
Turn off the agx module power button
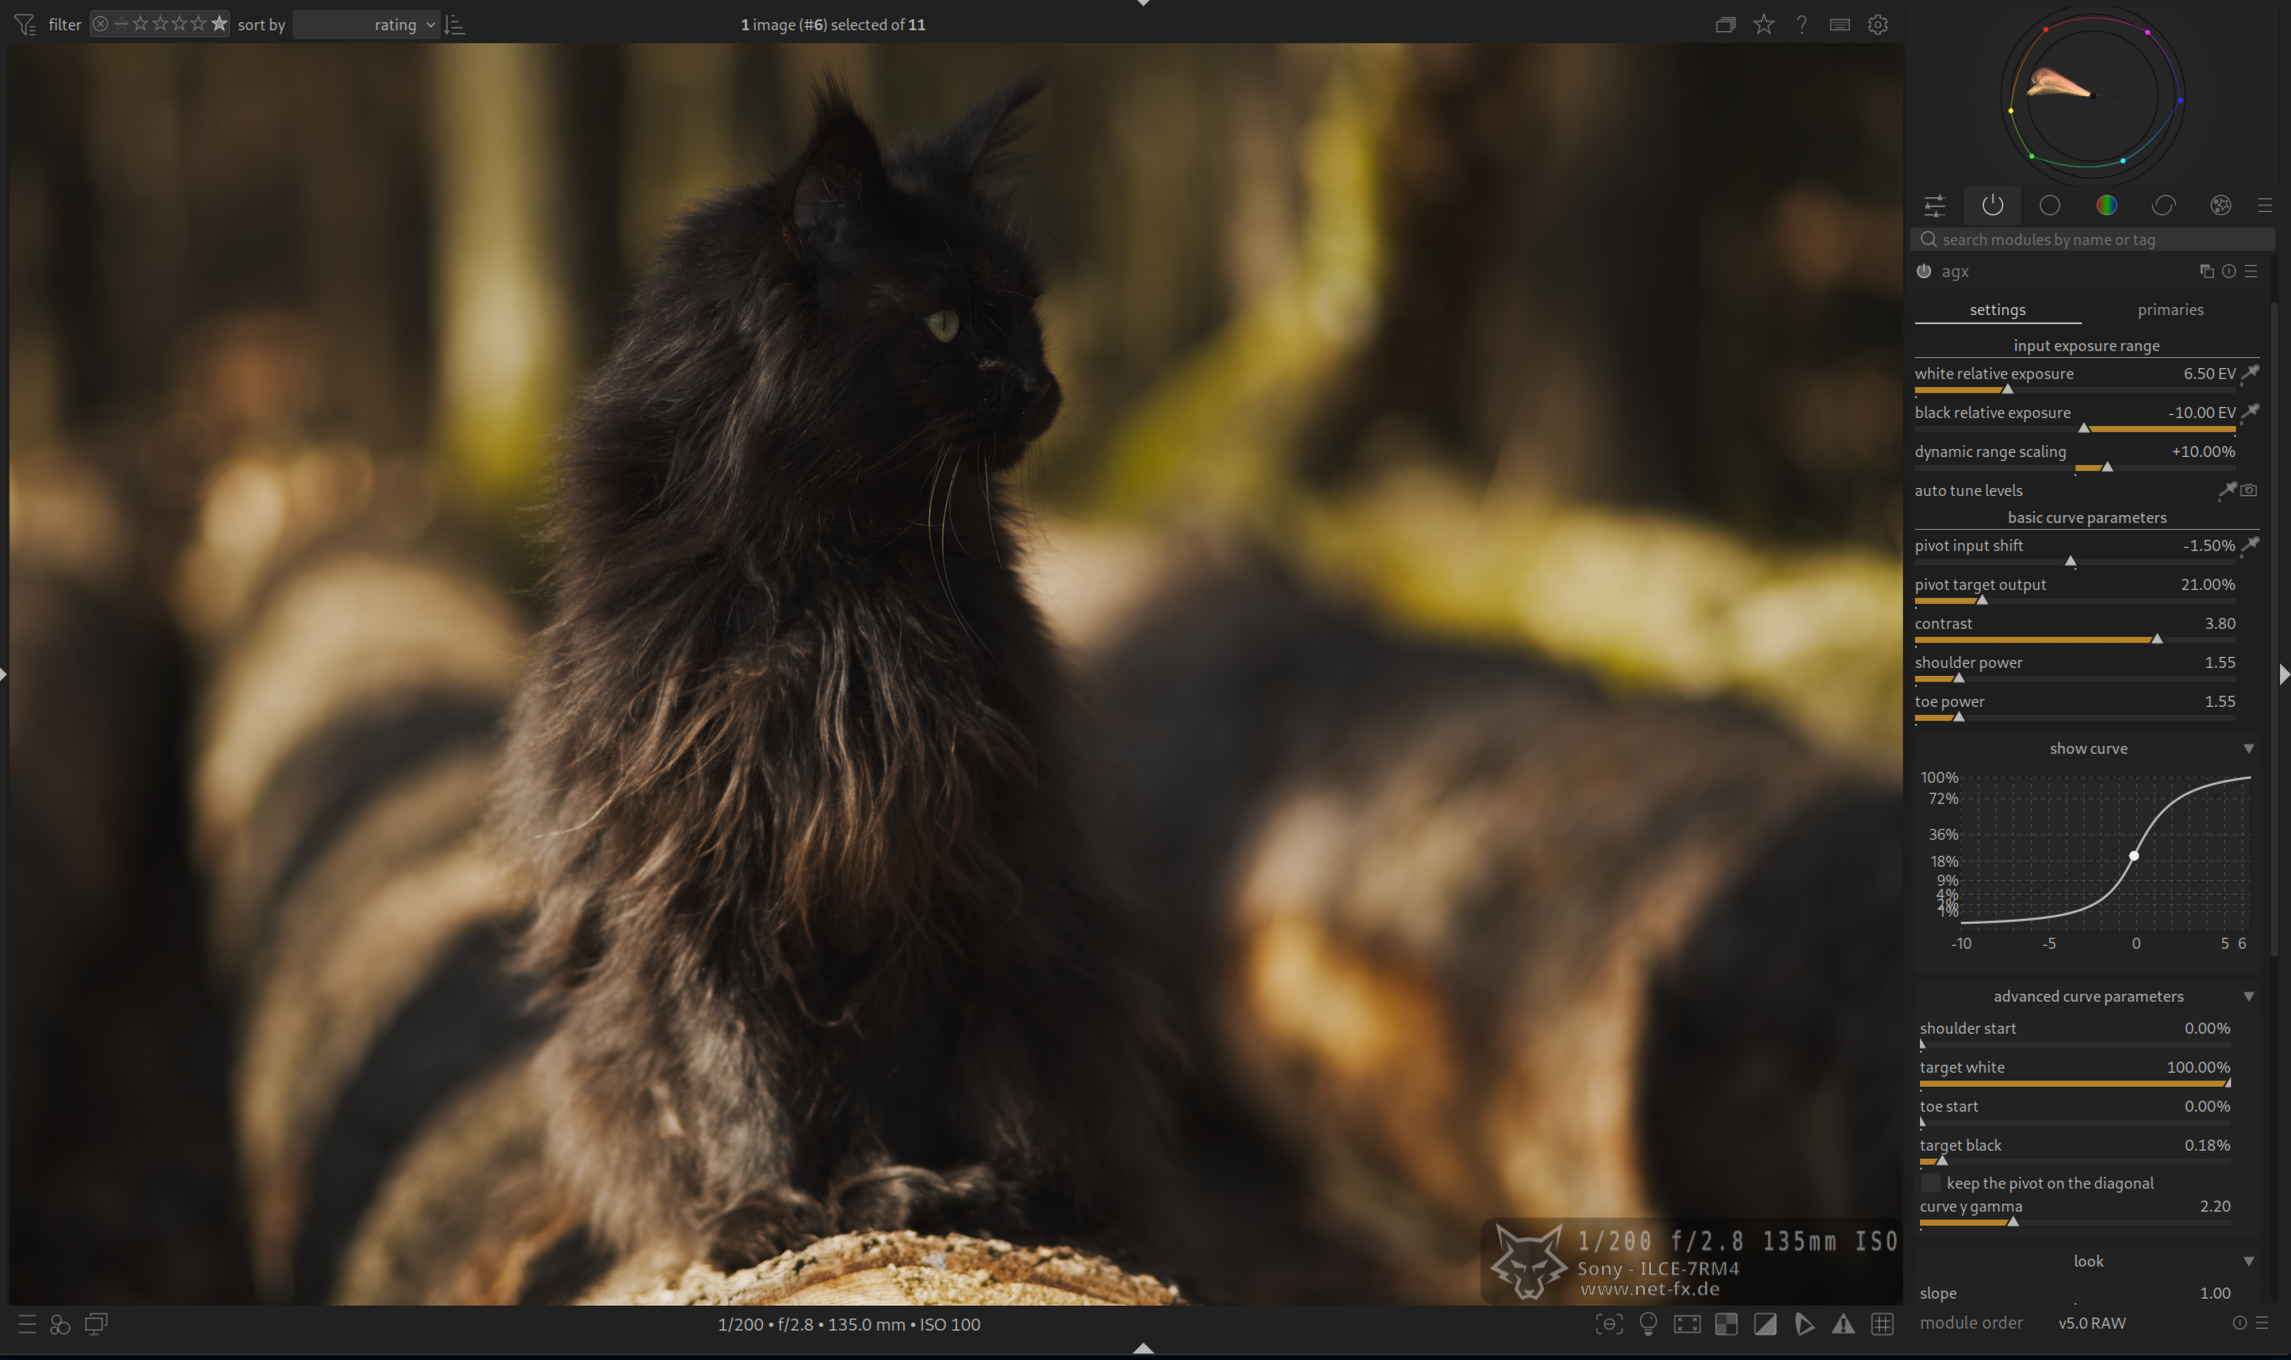point(1924,271)
